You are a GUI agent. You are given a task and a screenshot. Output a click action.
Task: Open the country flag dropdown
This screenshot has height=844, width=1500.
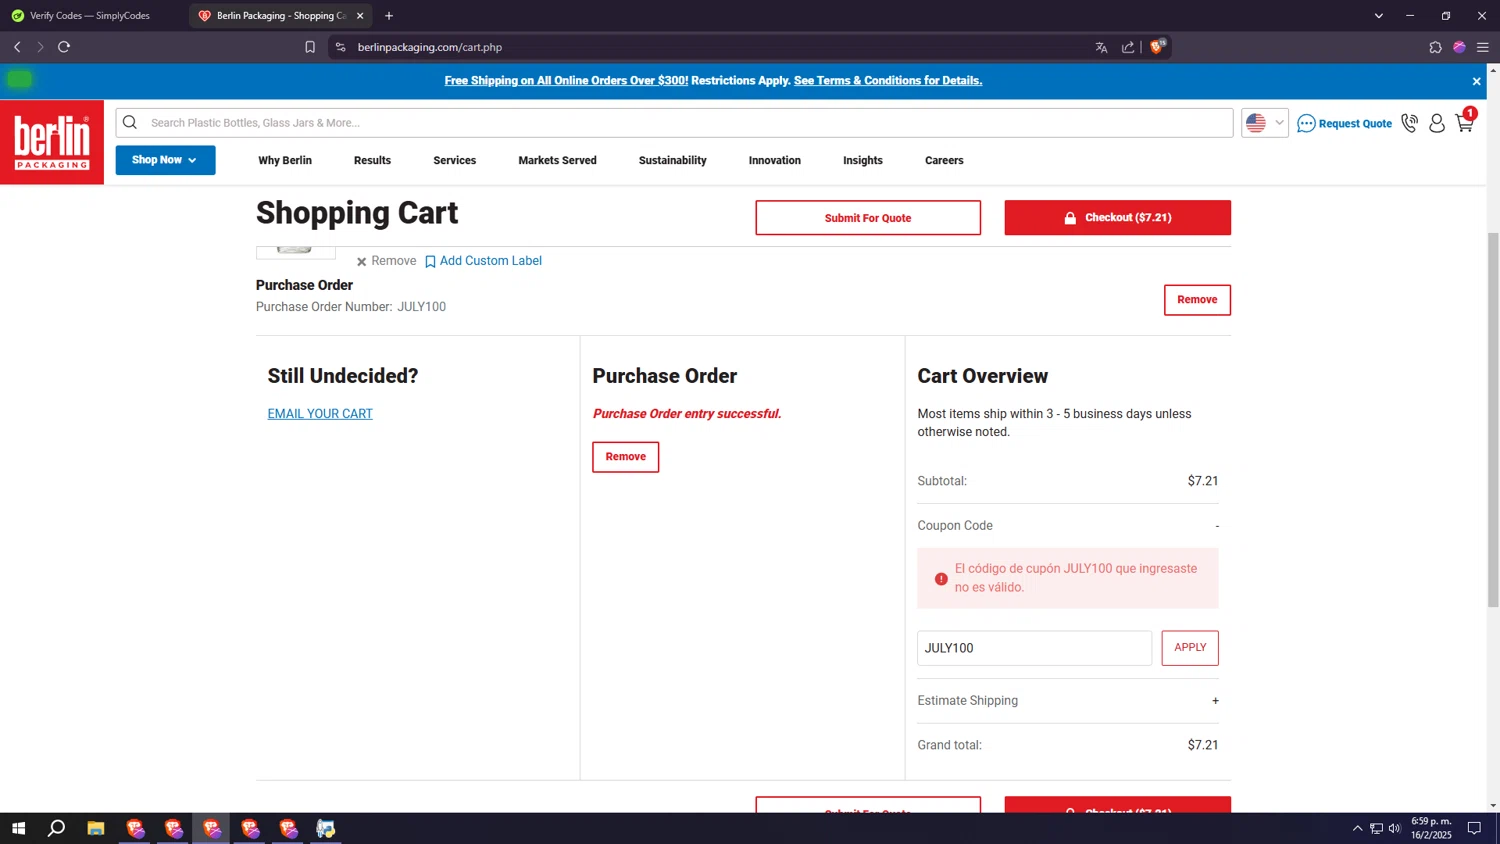click(x=1265, y=123)
